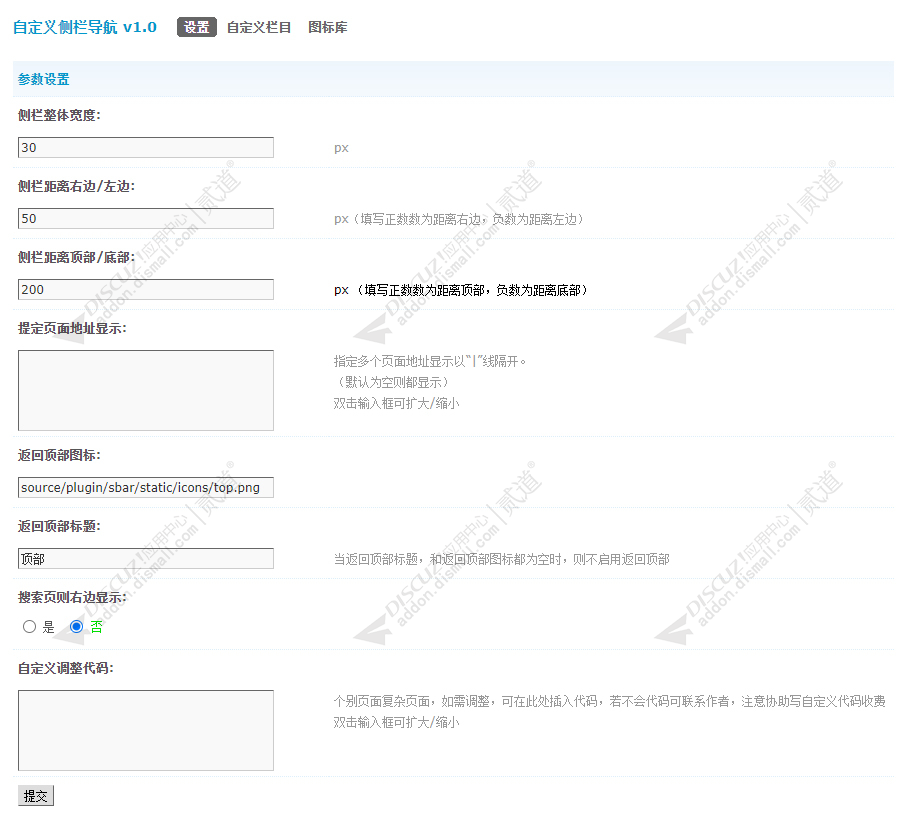Screen dimensions: 900x817
Task: Click the px unit beside width field
Action: click(342, 148)
